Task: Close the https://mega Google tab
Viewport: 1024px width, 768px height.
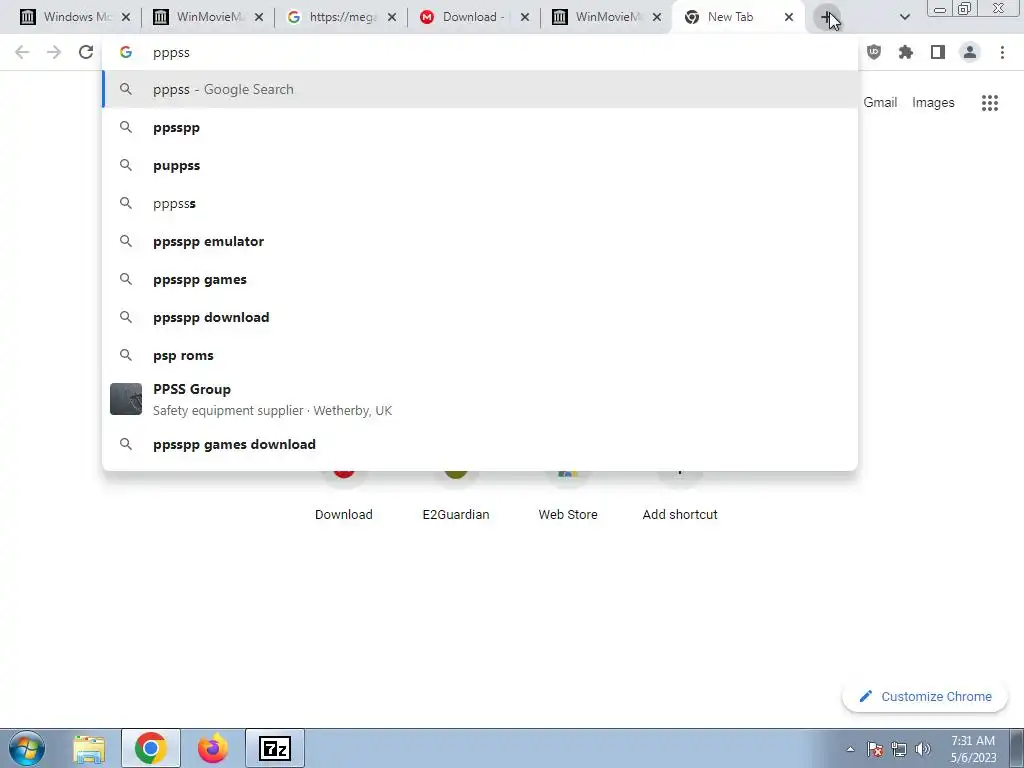Action: click(x=392, y=18)
